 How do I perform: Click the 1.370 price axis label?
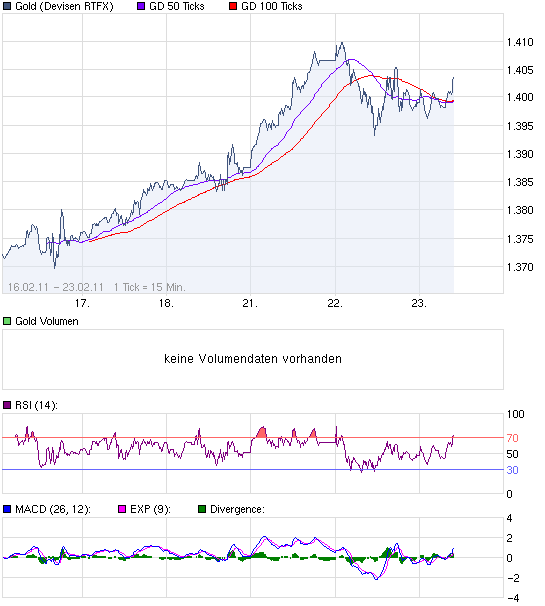pos(520,267)
